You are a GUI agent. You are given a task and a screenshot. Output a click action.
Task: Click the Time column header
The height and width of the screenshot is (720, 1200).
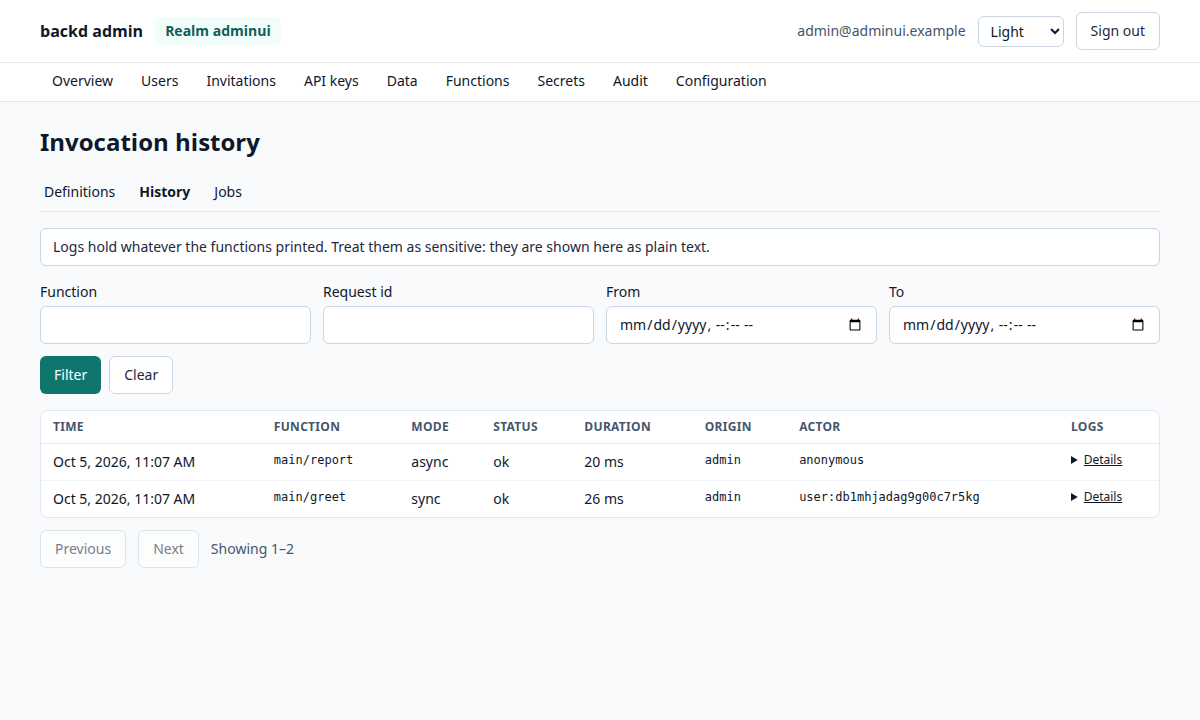(68, 427)
